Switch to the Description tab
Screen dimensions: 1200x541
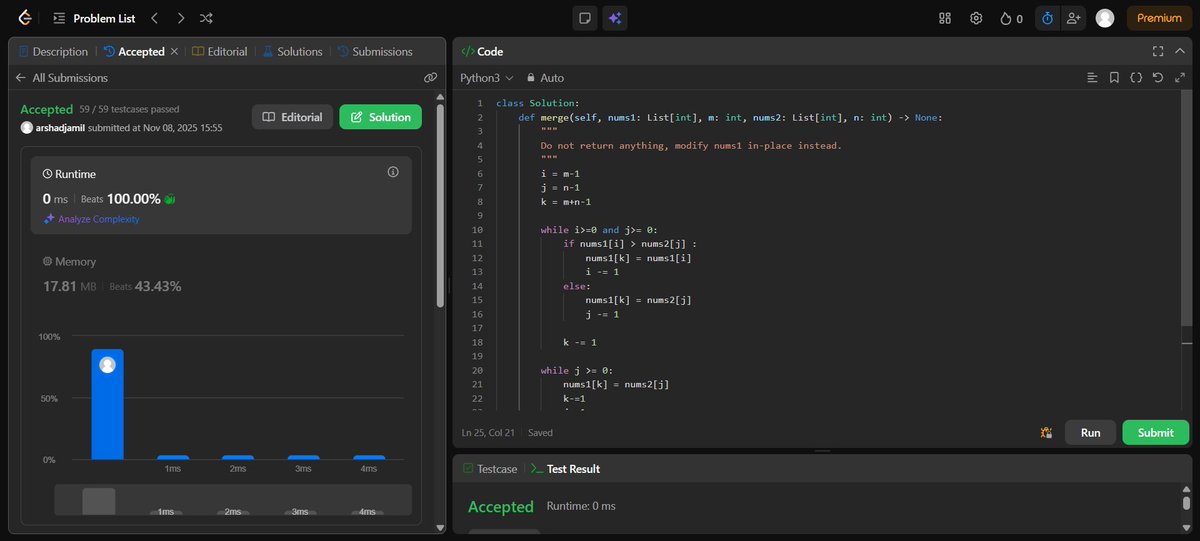click(x=53, y=51)
